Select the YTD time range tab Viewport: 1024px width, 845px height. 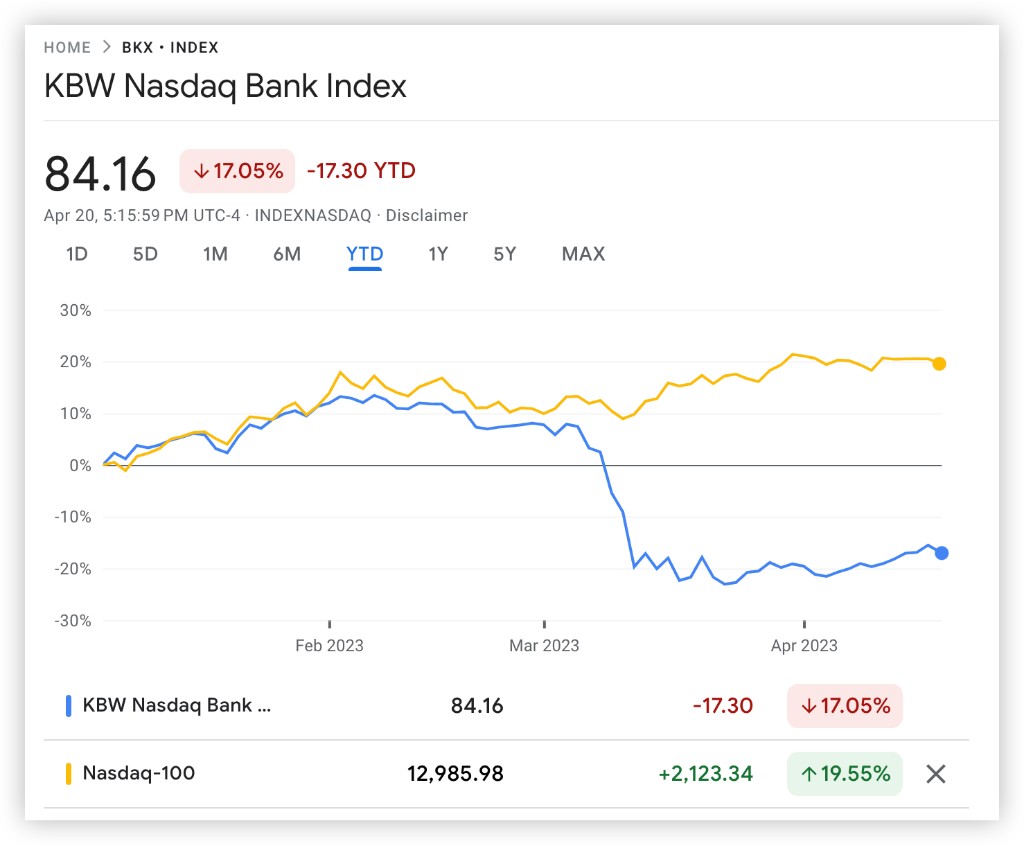point(365,254)
